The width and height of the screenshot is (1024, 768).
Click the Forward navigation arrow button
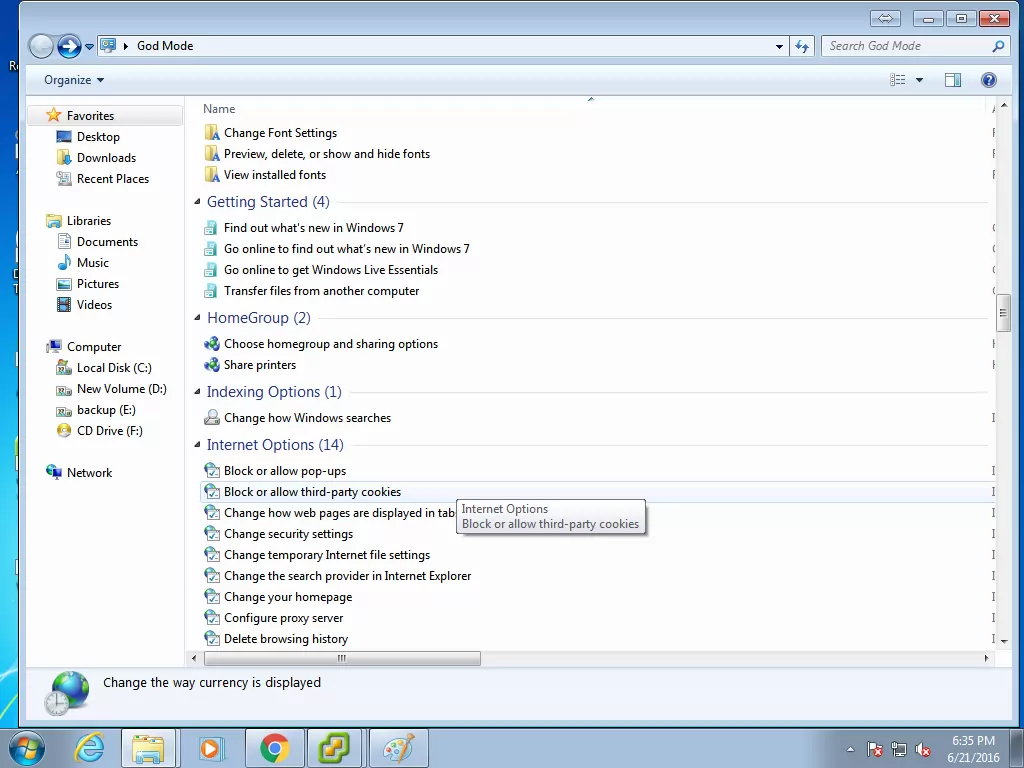tap(69, 46)
